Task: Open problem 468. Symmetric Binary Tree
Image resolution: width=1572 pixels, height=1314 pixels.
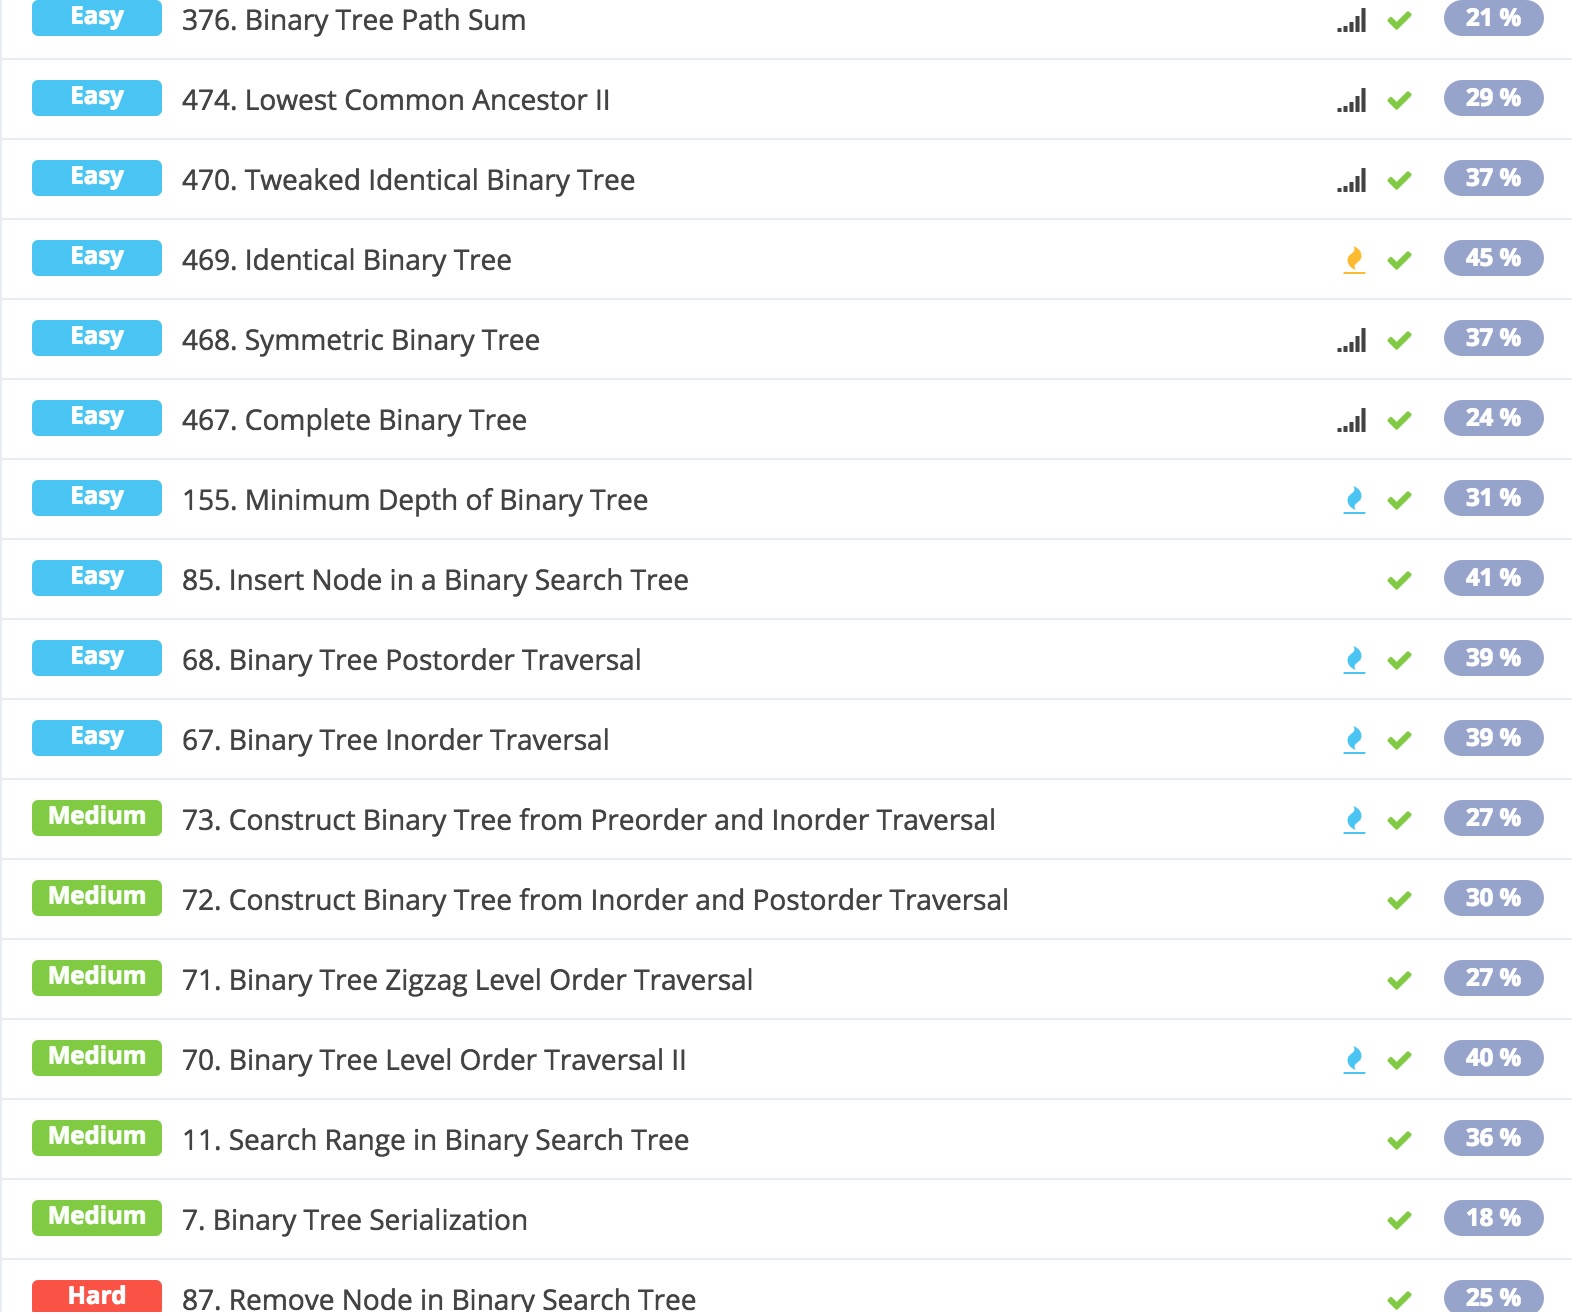Action: pyautogui.click(x=360, y=340)
